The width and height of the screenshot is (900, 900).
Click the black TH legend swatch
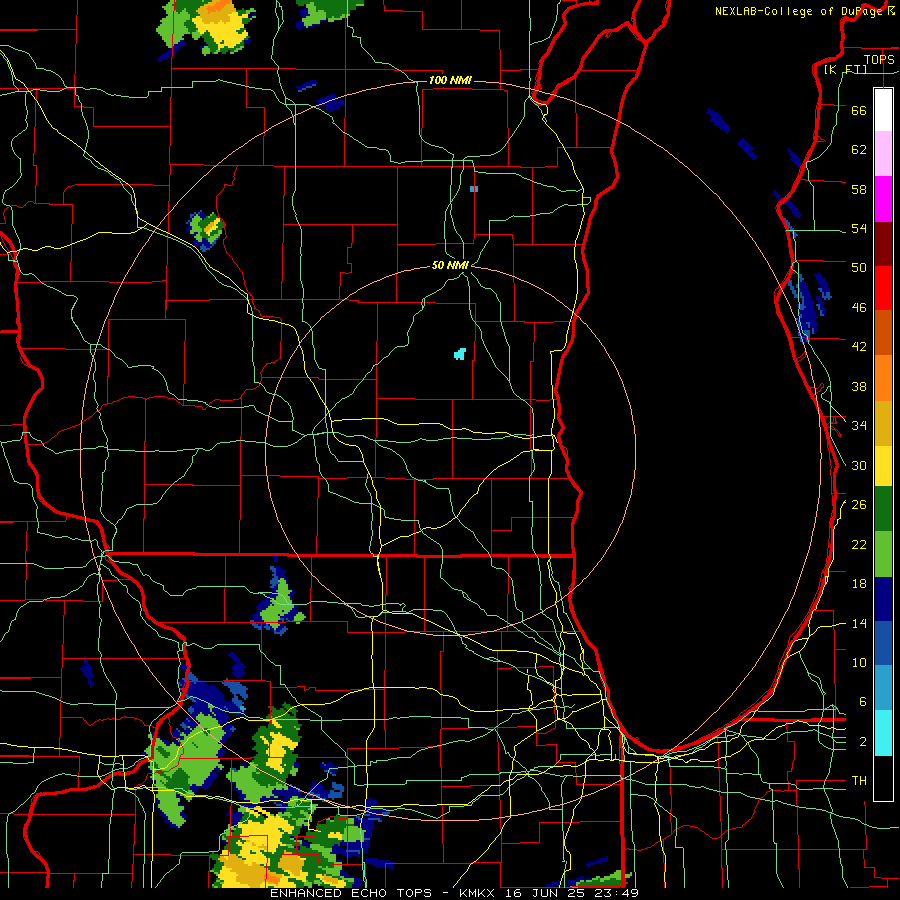click(x=883, y=778)
